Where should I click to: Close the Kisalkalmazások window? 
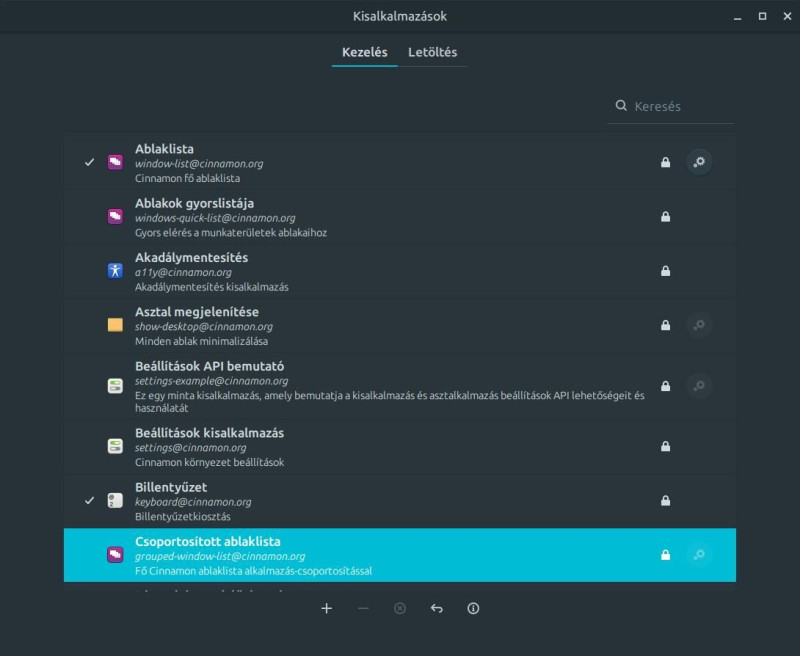tap(787, 16)
